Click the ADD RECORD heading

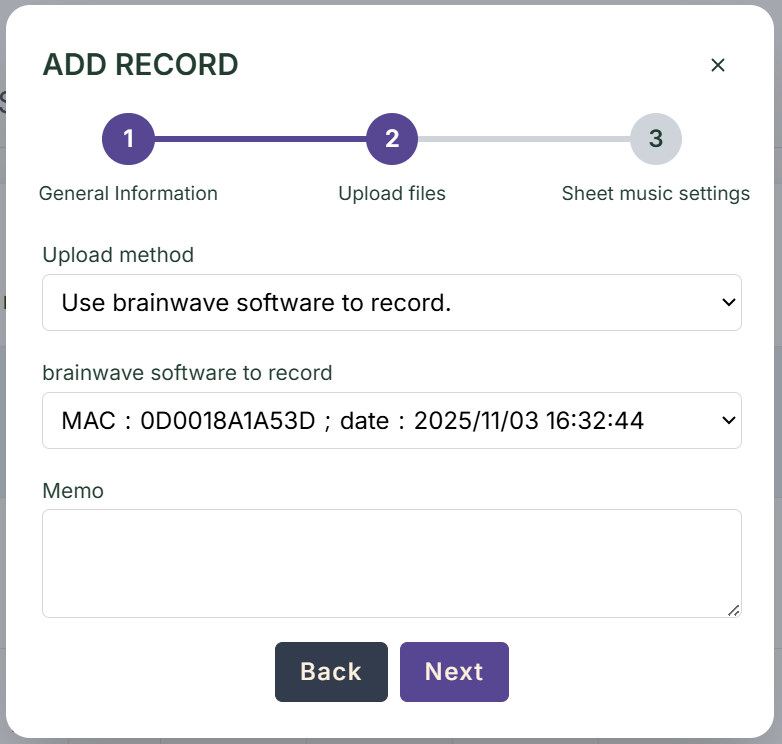pyautogui.click(x=141, y=65)
